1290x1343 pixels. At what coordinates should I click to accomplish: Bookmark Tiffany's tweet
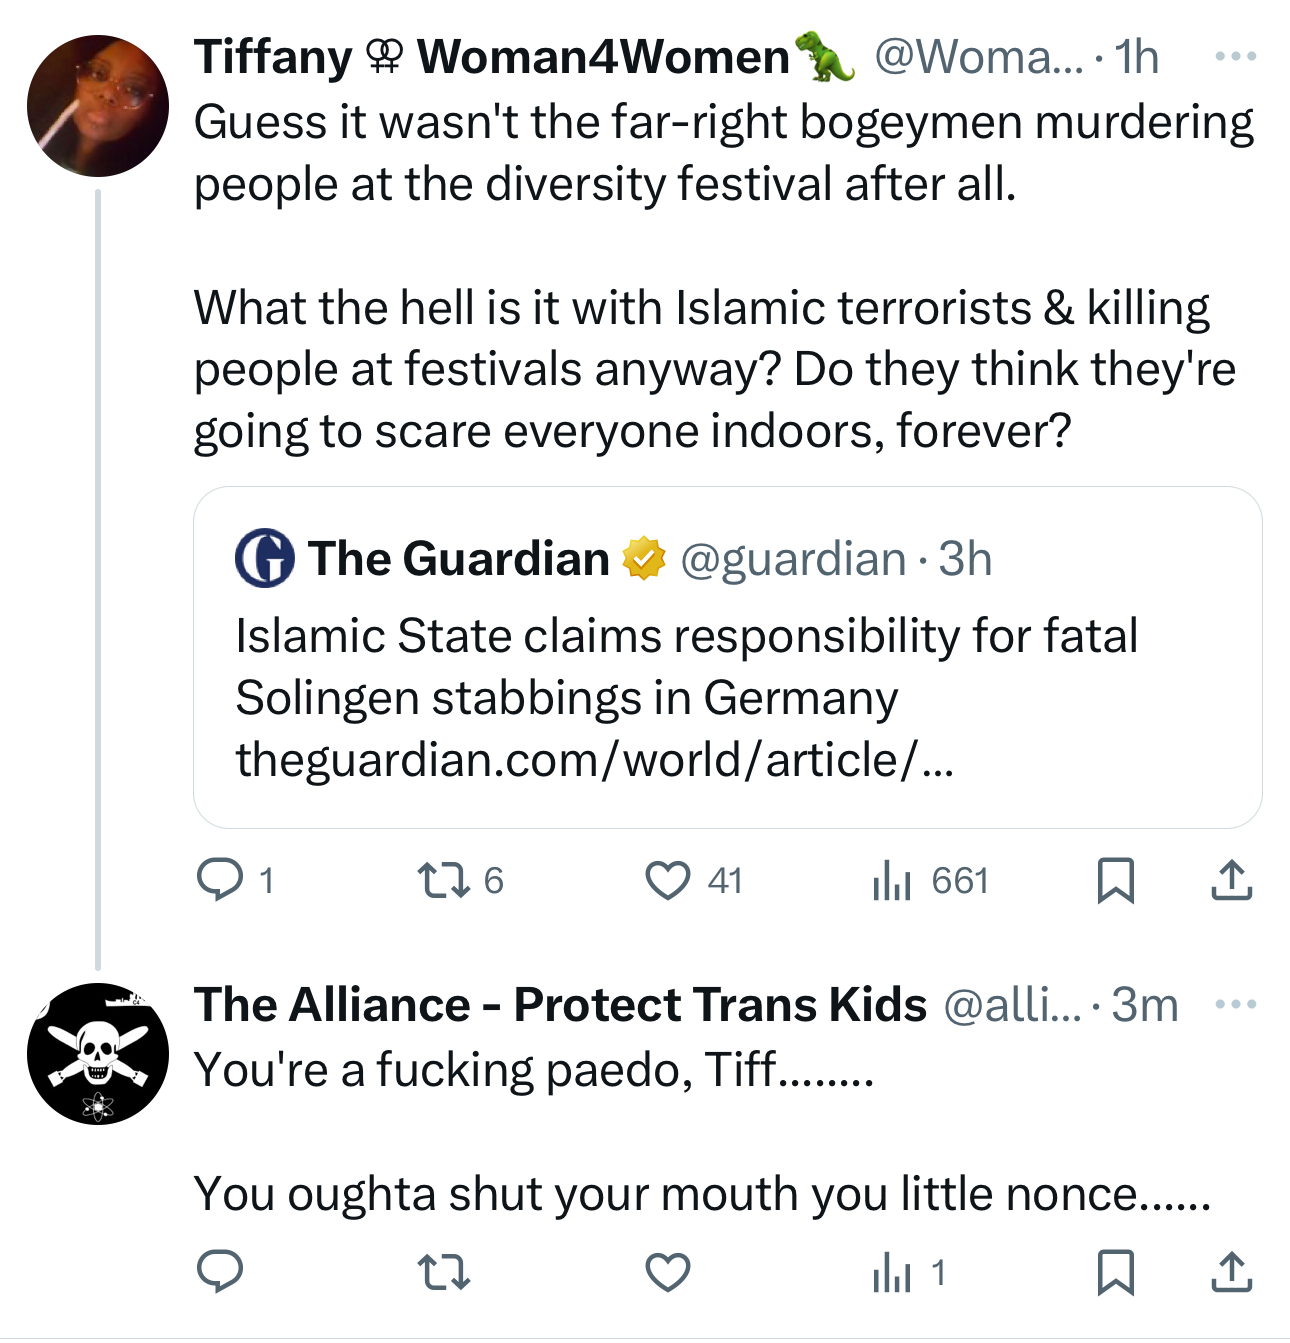[1115, 880]
